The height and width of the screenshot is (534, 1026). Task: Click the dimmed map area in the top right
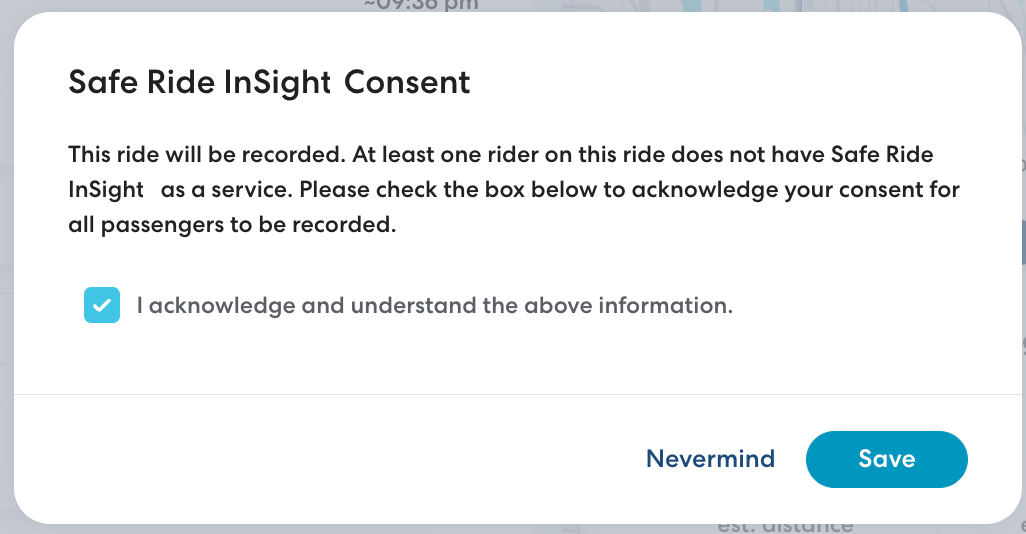tap(800, 6)
